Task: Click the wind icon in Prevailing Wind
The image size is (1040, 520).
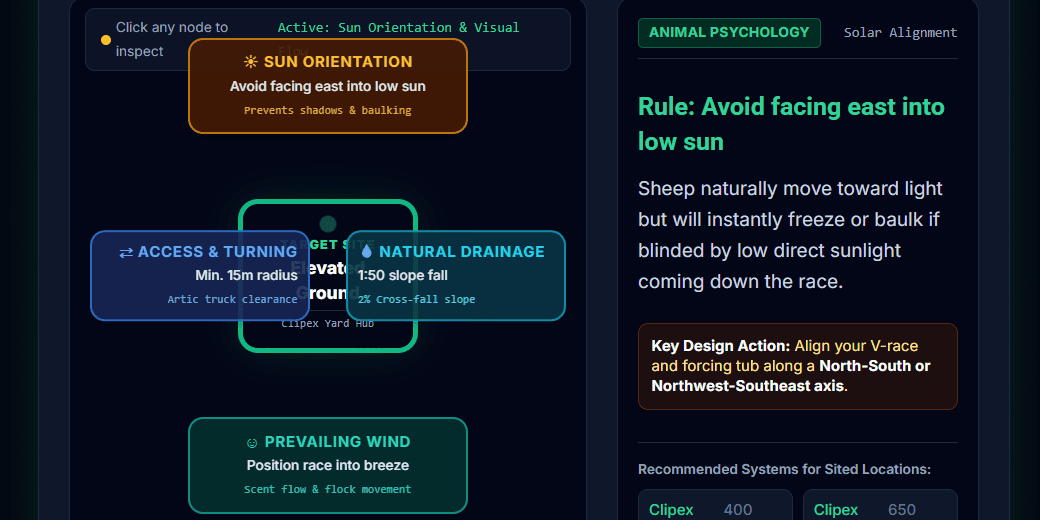Action: [x=252, y=442]
